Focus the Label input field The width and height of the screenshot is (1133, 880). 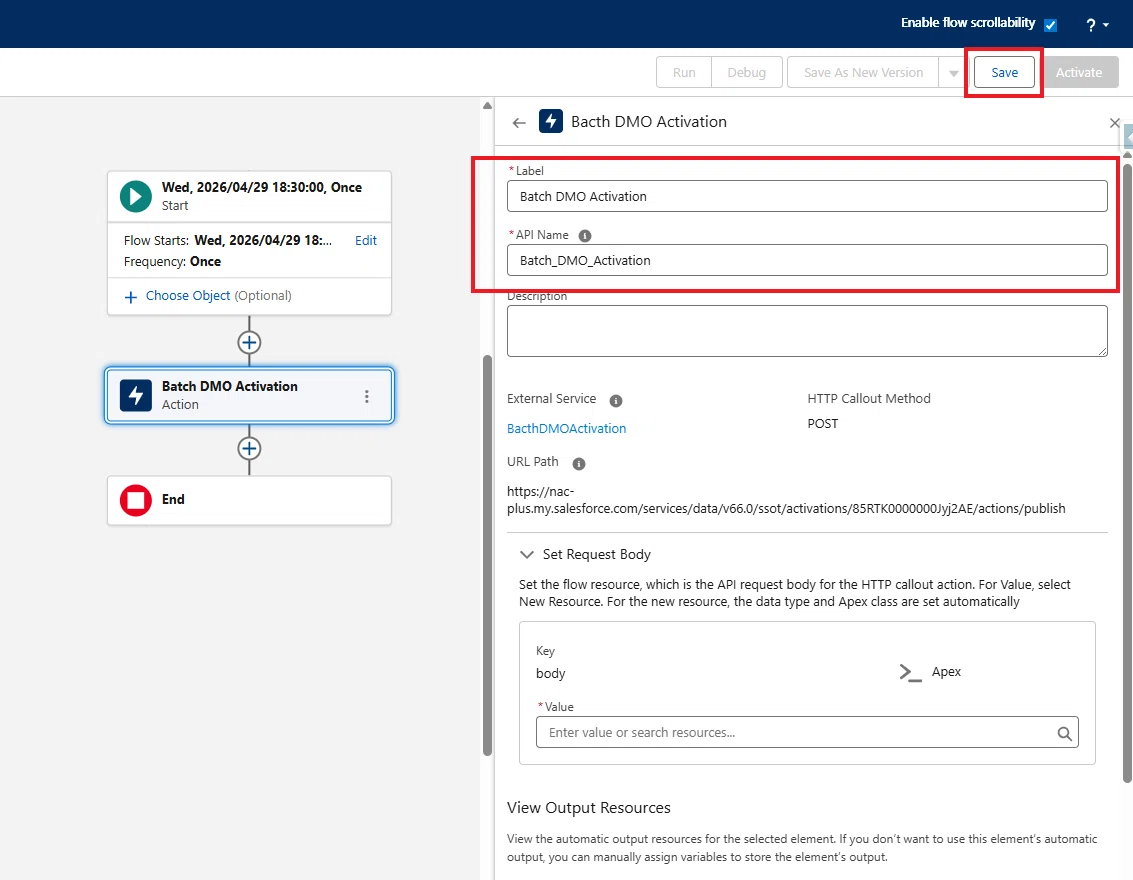[x=806, y=197]
